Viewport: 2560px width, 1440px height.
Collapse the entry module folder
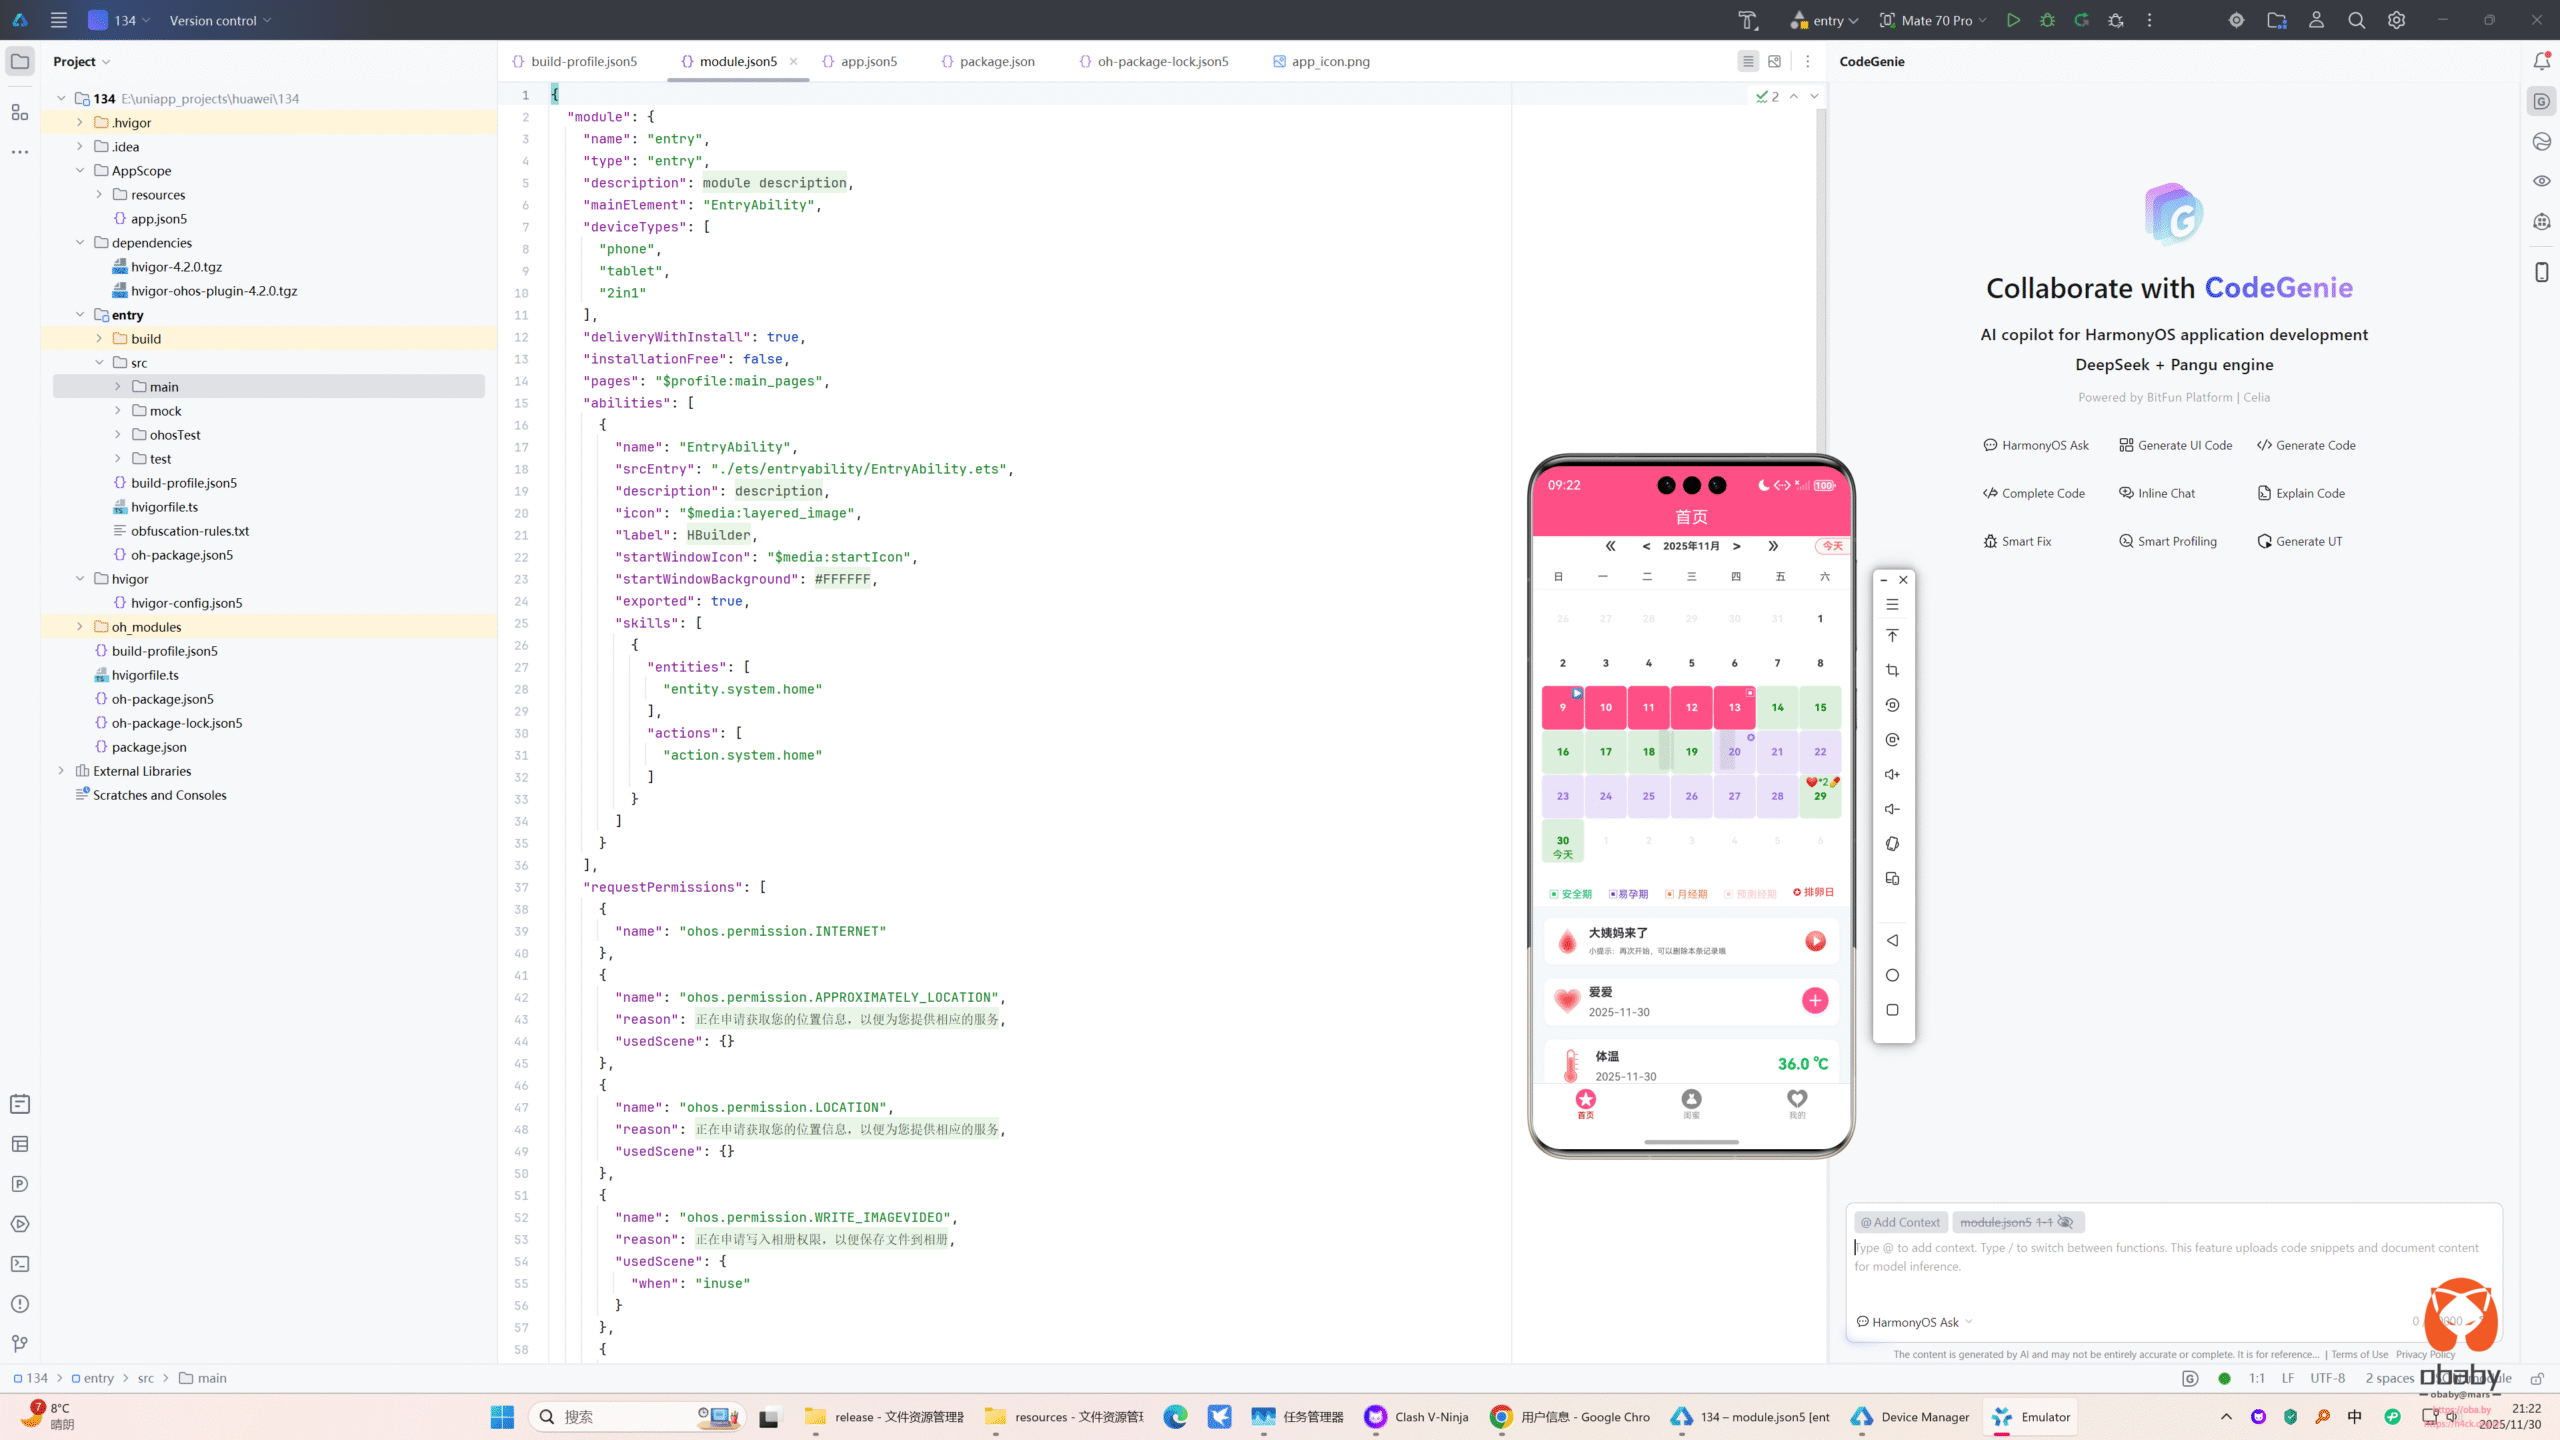coord(80,315)
